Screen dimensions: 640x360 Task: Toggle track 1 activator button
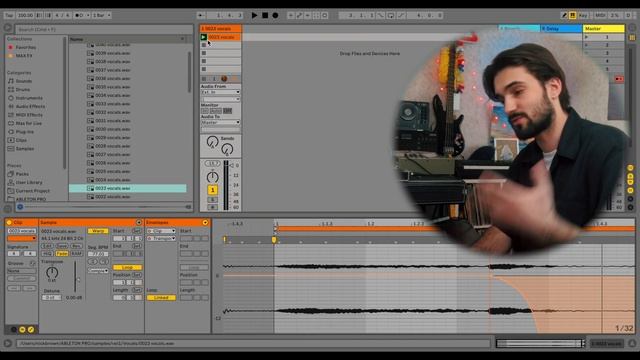[212, 190]
